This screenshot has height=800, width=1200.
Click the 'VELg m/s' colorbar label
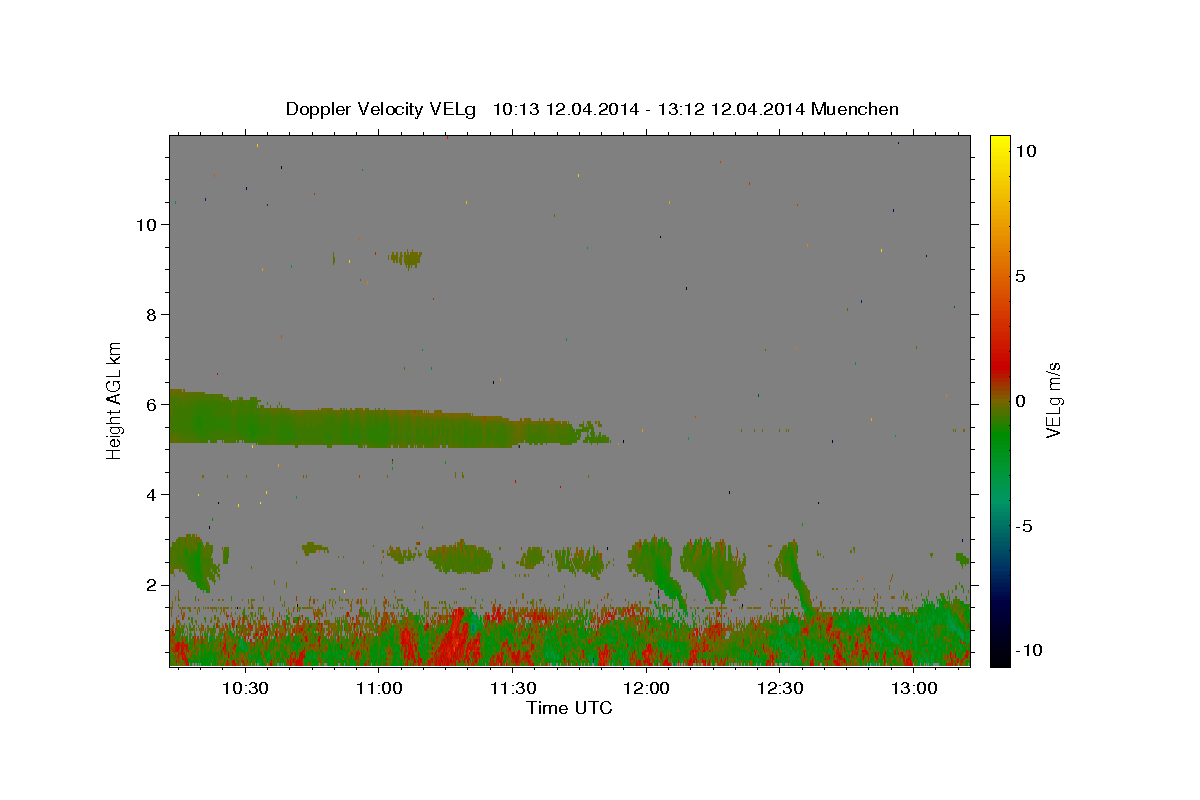pos(1053,400)
